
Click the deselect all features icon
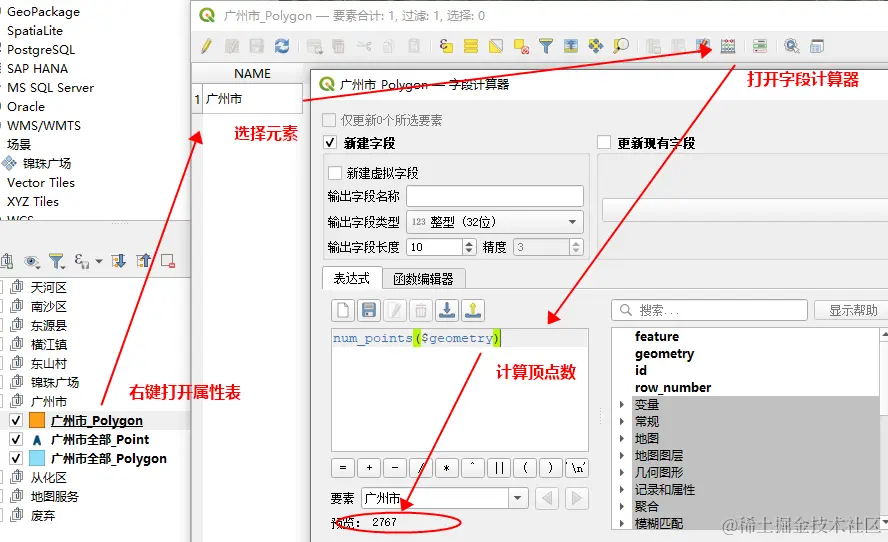(x=521, y=46)
